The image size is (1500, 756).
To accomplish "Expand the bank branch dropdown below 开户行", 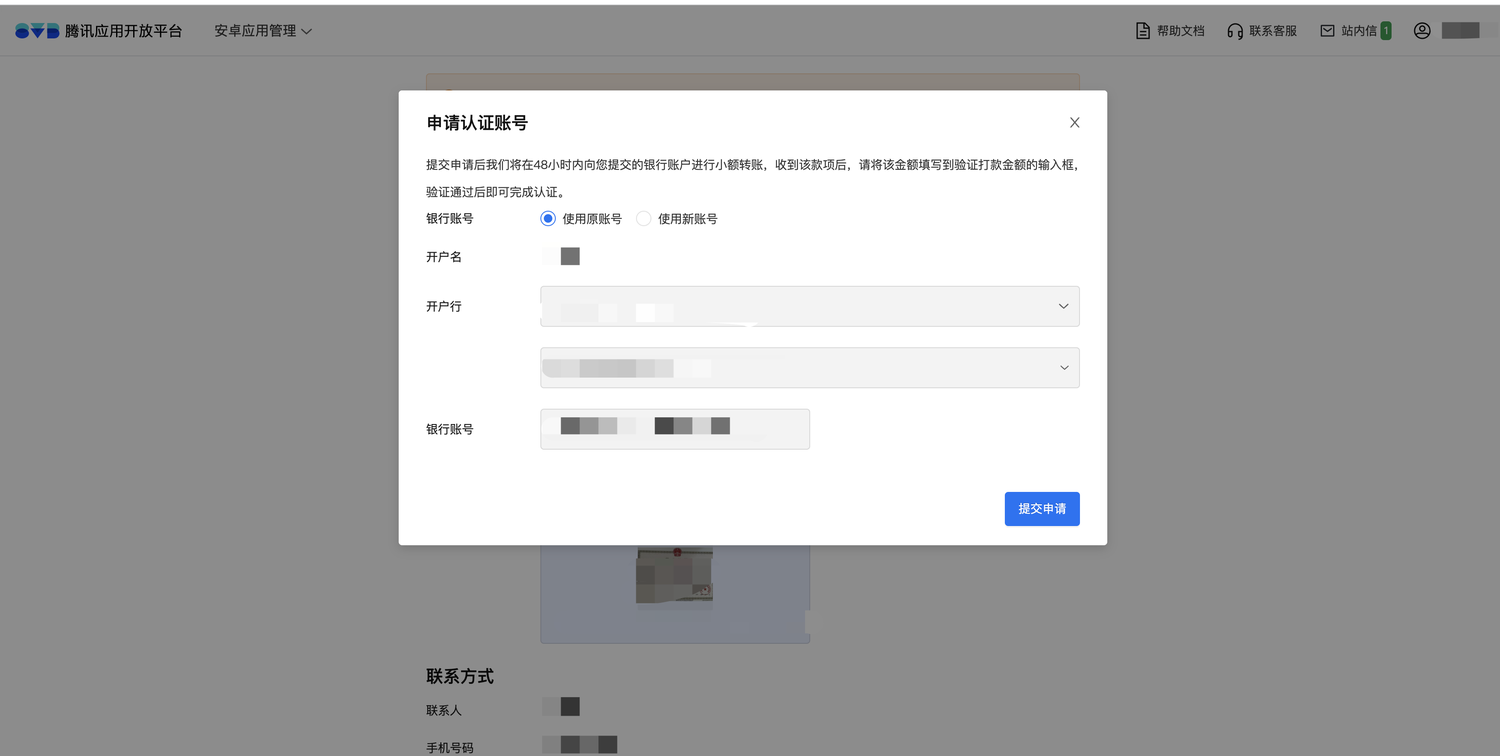I will coord(810,368).
